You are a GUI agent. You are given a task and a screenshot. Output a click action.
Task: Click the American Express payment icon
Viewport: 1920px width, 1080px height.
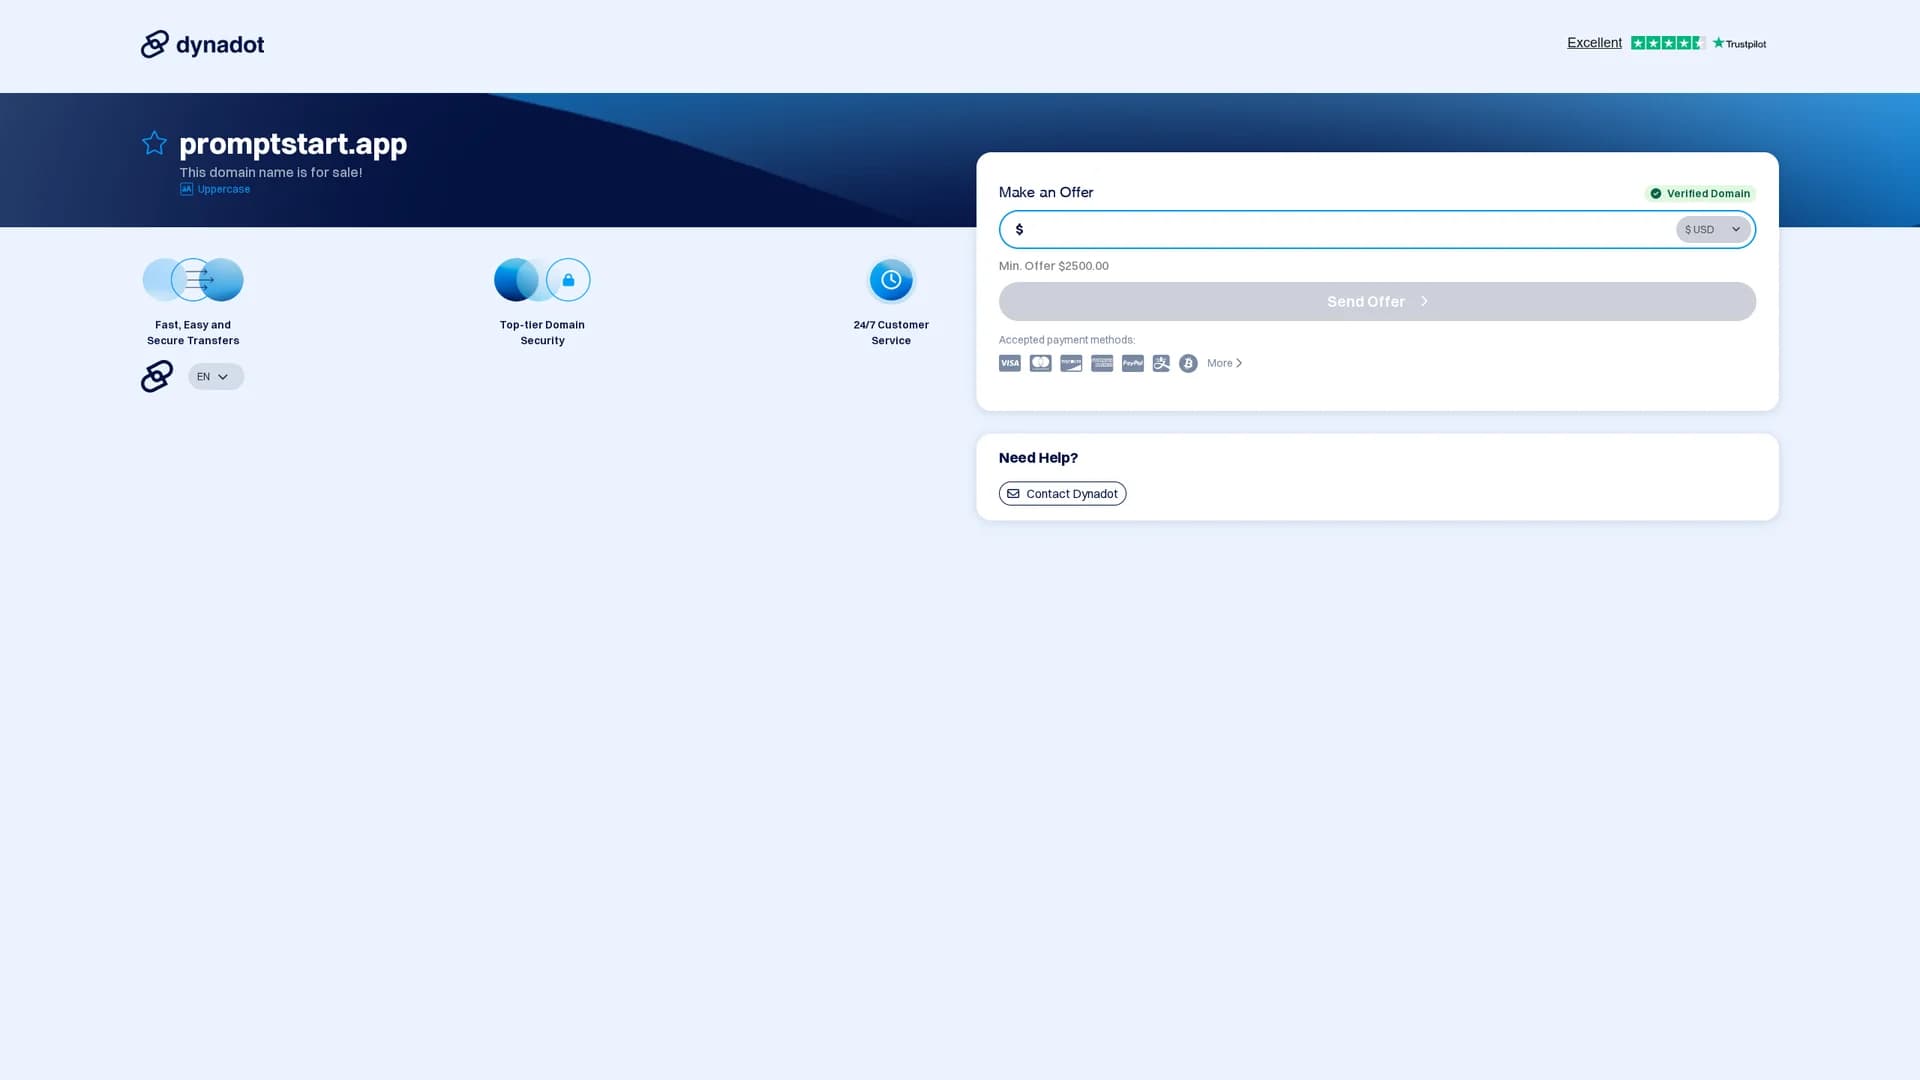tap(1102, 363)
